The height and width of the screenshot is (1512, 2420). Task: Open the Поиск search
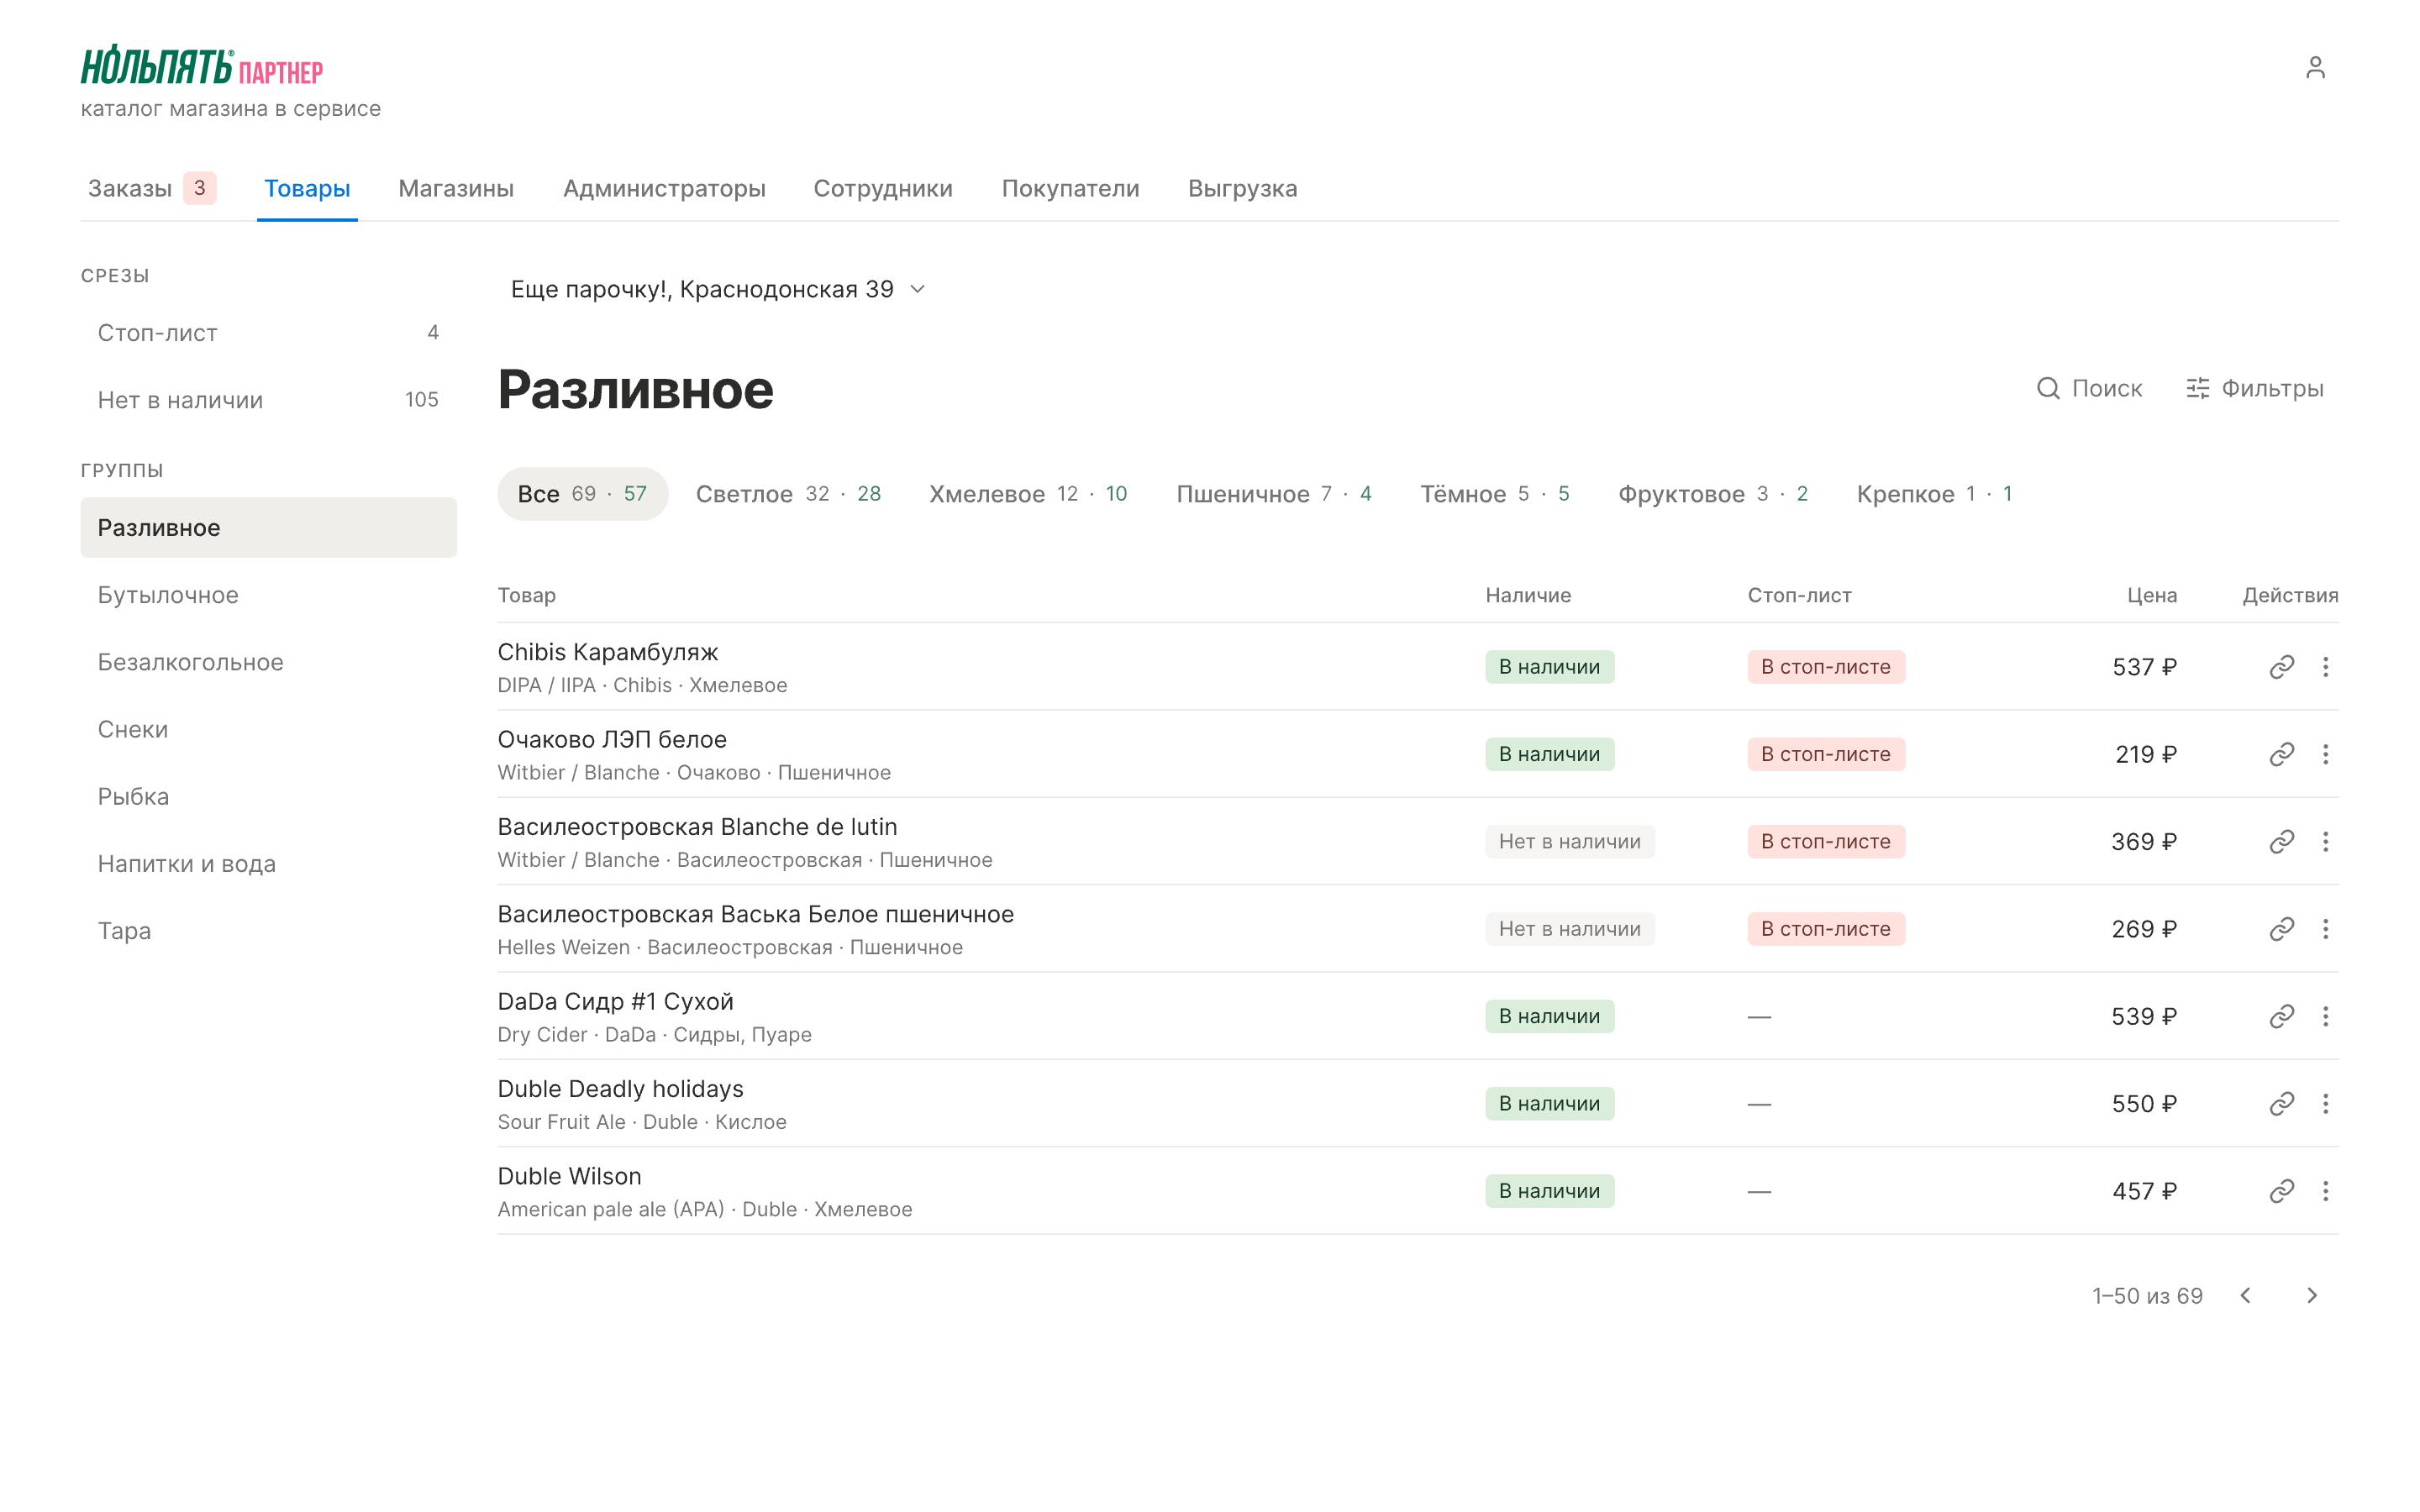pos(2089,389)
